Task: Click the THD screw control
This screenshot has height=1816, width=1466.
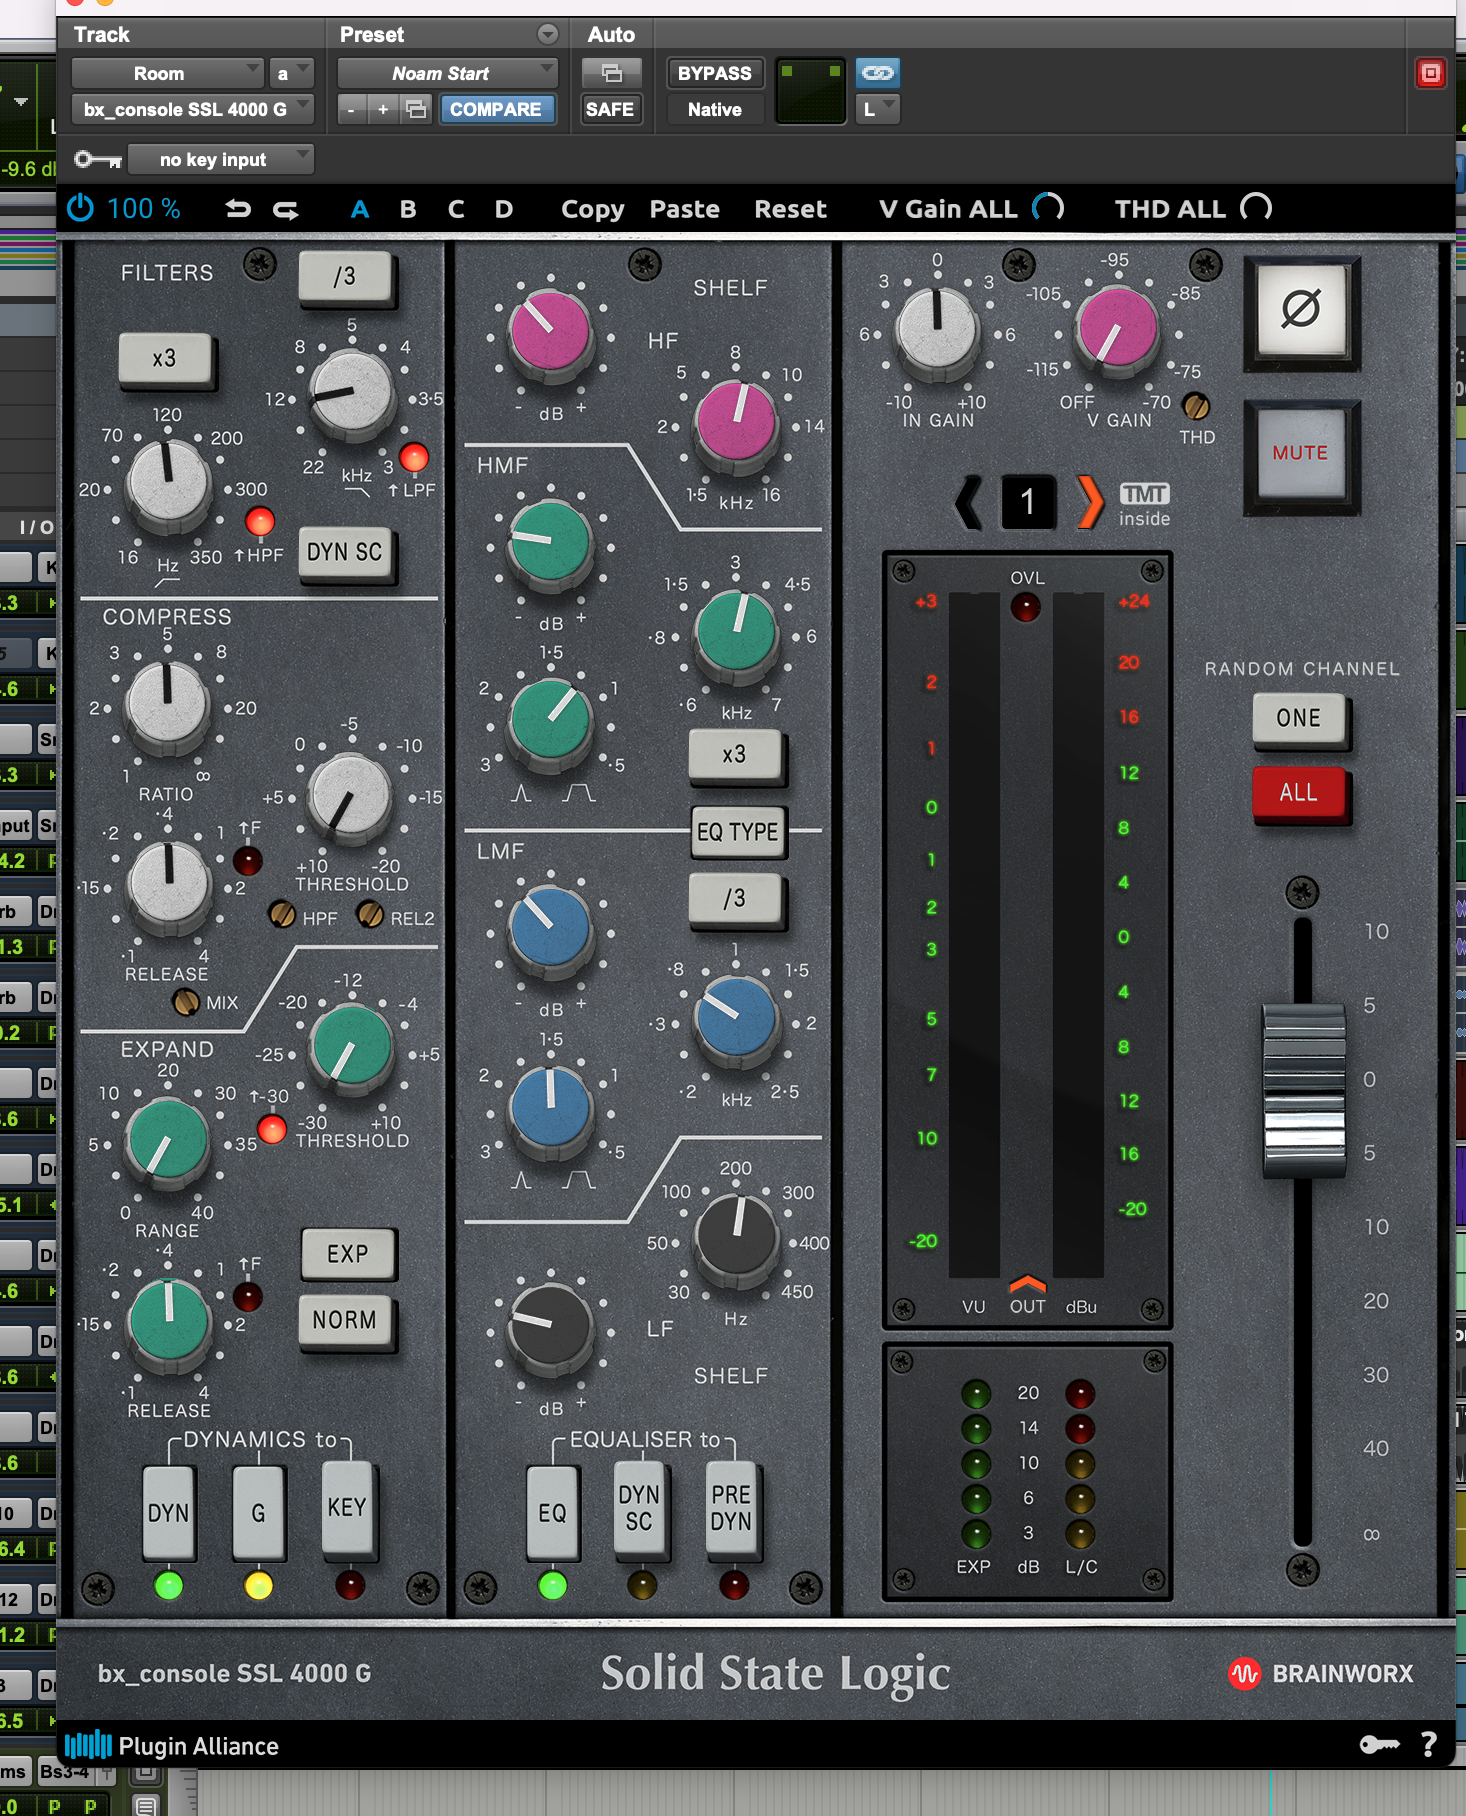Action: (1196, 406)
